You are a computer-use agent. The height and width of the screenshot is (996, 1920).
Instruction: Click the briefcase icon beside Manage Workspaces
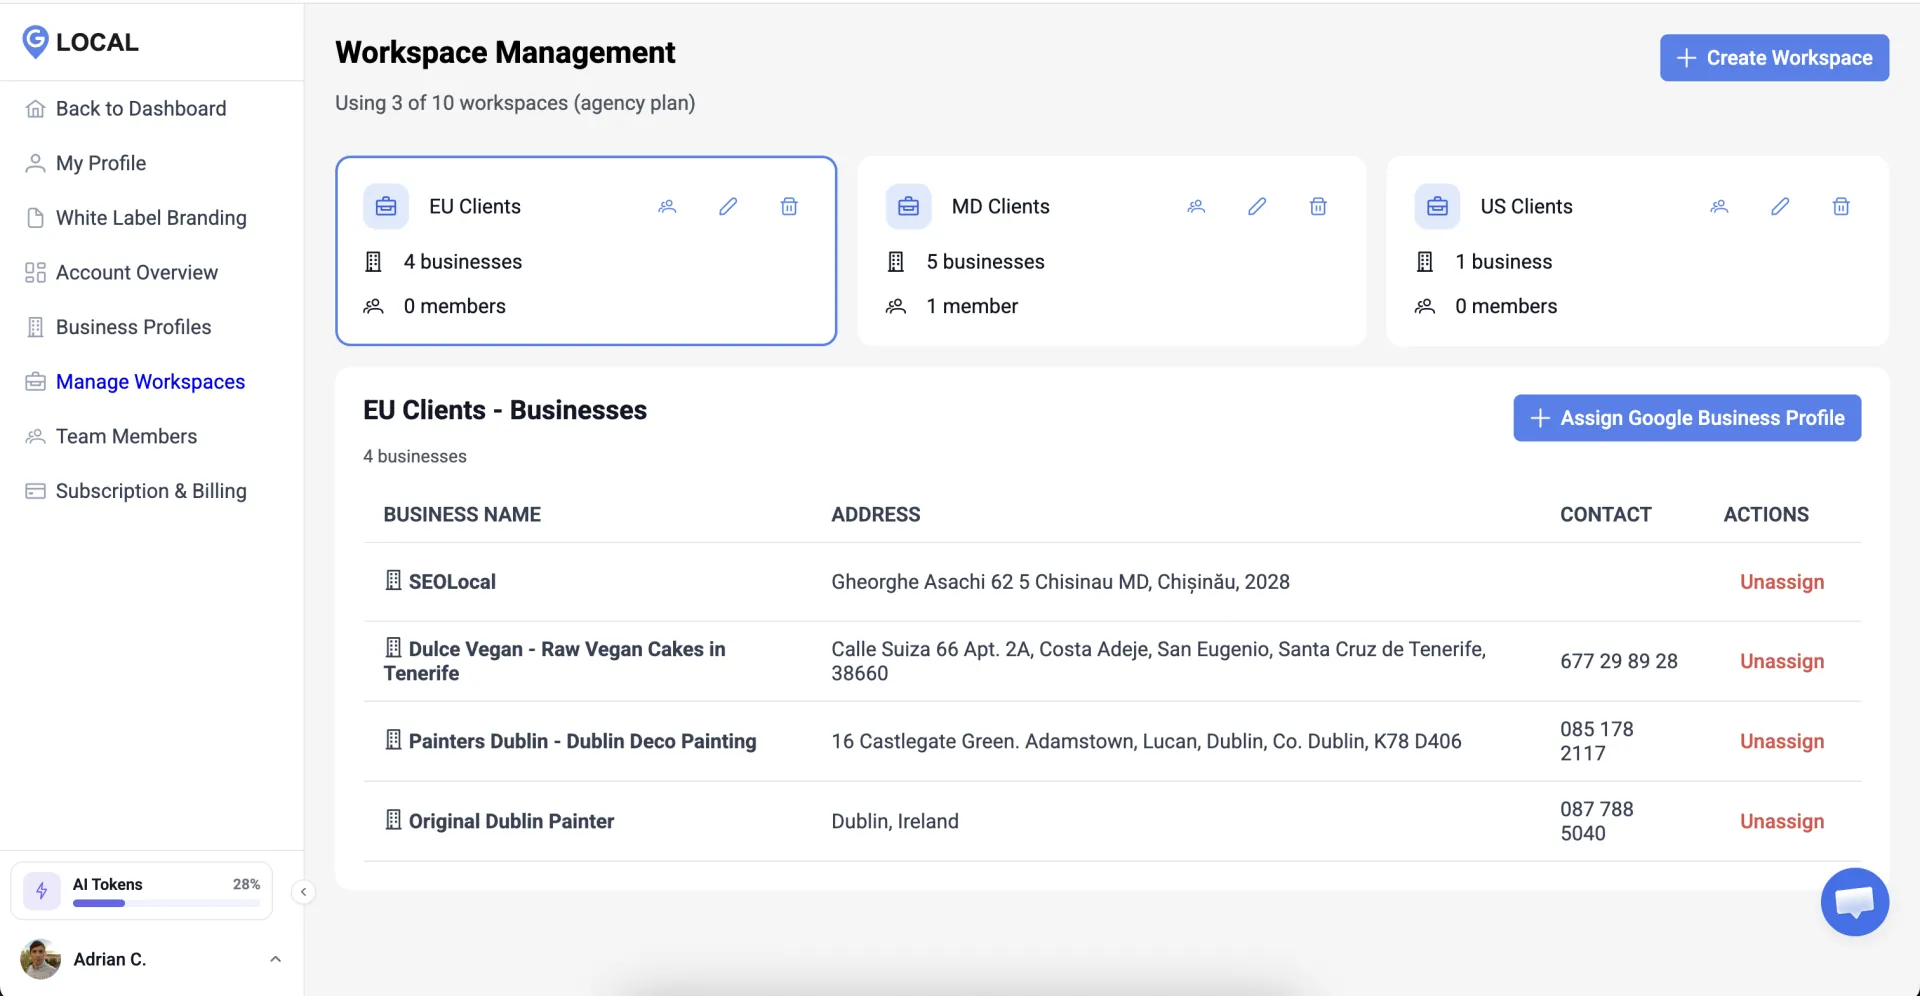(x=35, y=382)
